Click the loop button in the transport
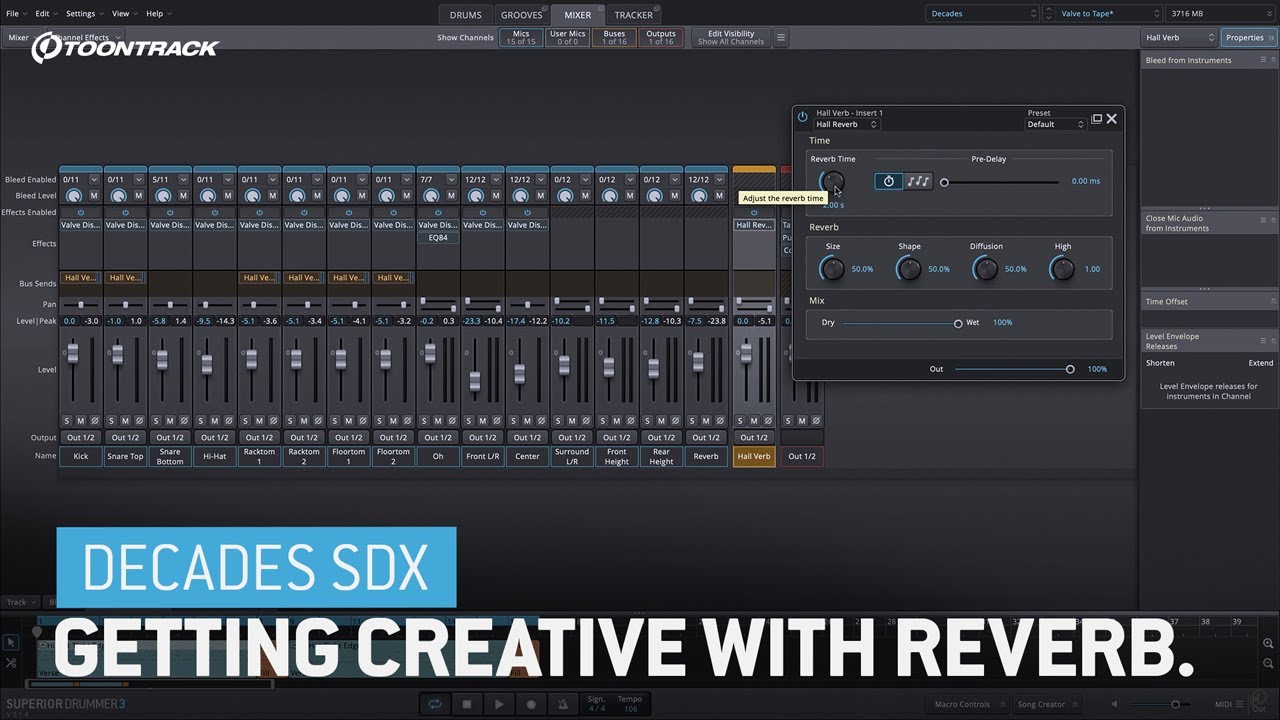This screenshot has height=720, width=1280. coord(434,704)
